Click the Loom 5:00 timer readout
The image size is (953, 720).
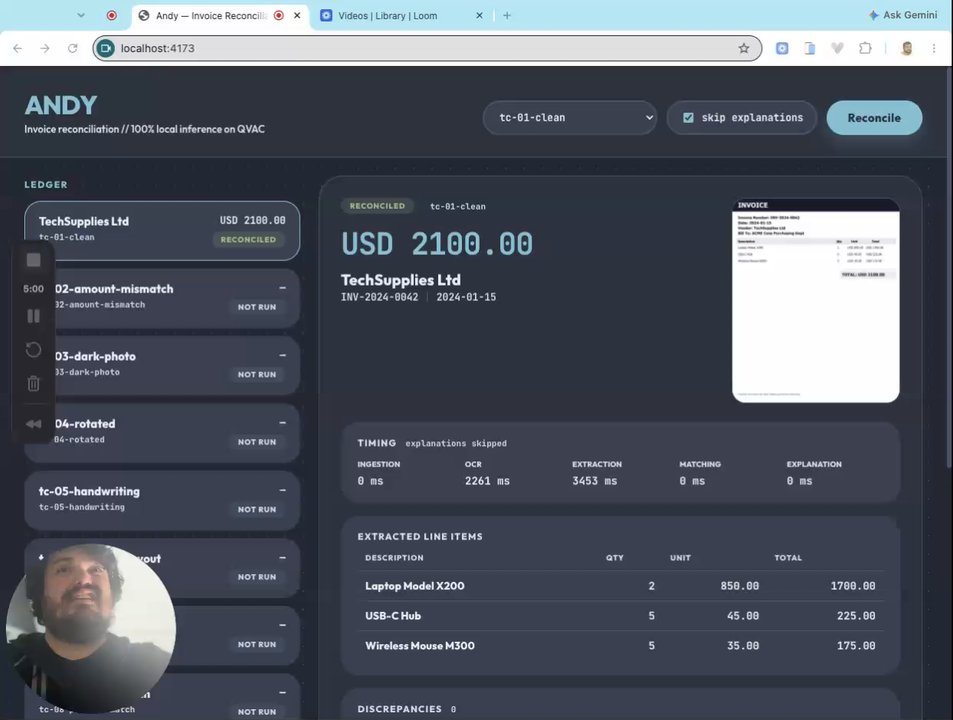click(x=33, y=289)
